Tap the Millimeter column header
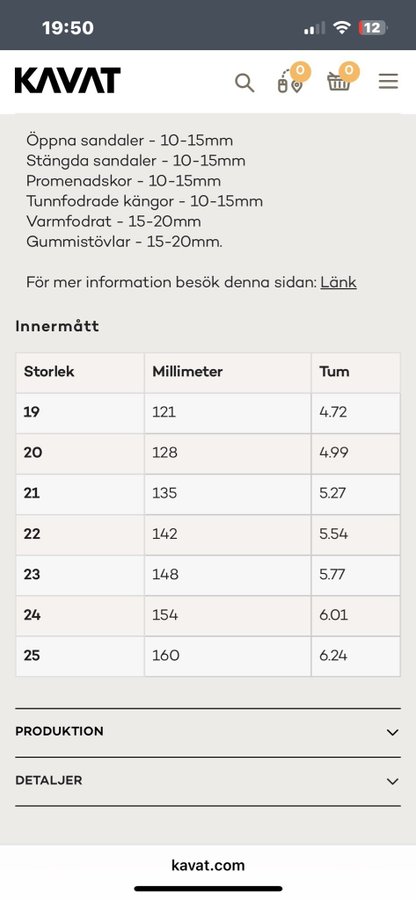The width and height of the screenshot is (416, 900). coord(188,371)
